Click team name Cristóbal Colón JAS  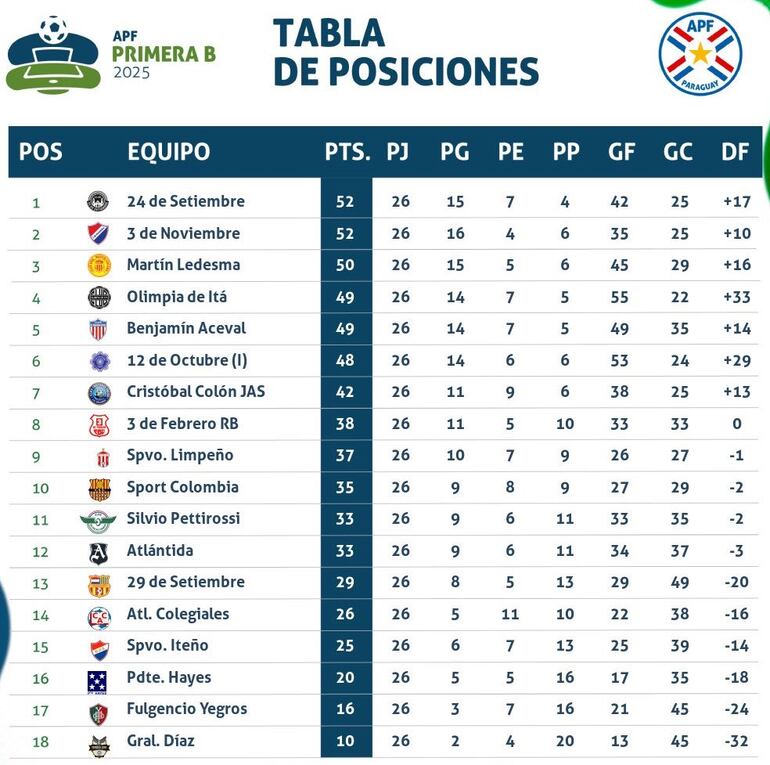pyautogui.click(x=195, y=392)
